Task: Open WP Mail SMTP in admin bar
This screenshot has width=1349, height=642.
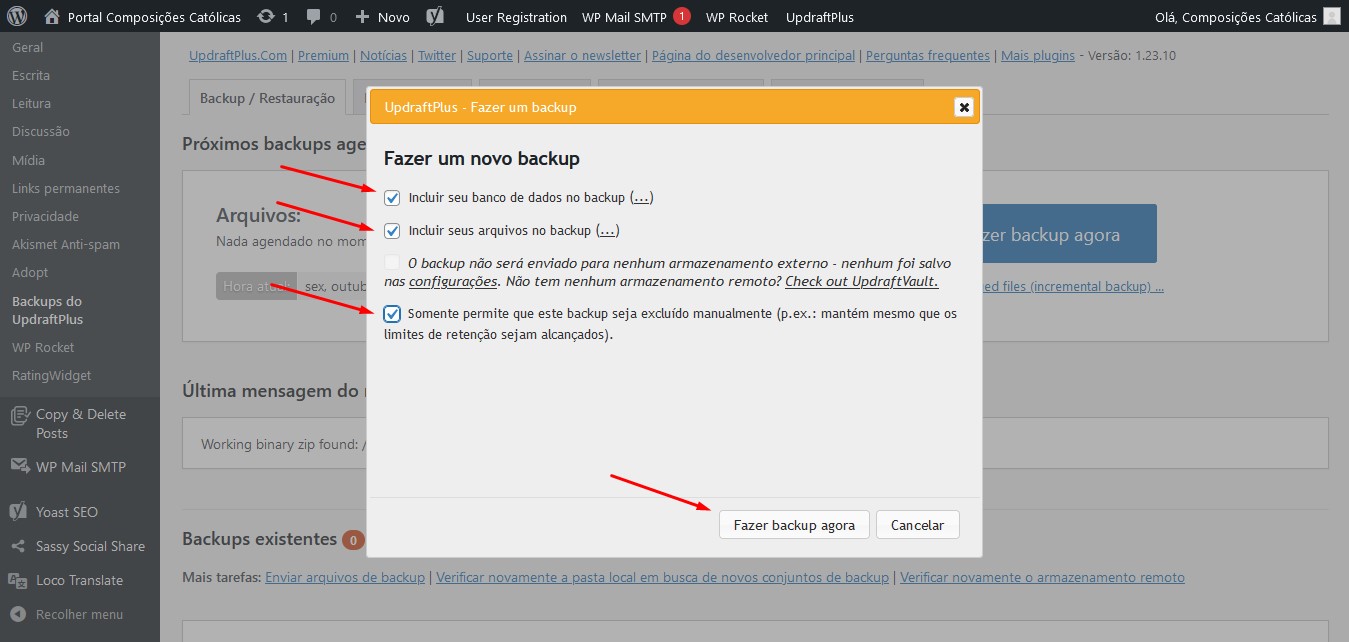Action: [x=624, y=17]
